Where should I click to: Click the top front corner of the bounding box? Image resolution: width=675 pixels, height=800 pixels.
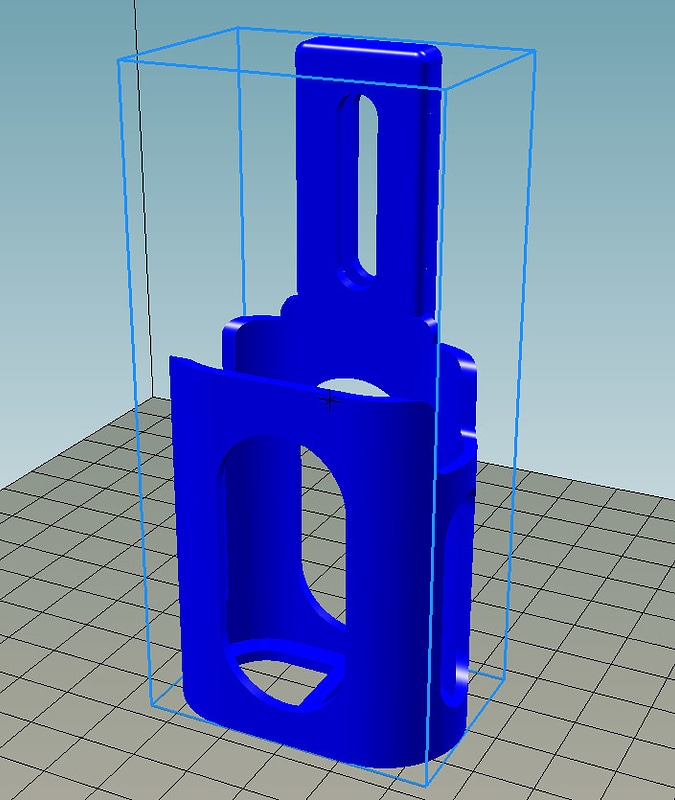coord(447,89)
